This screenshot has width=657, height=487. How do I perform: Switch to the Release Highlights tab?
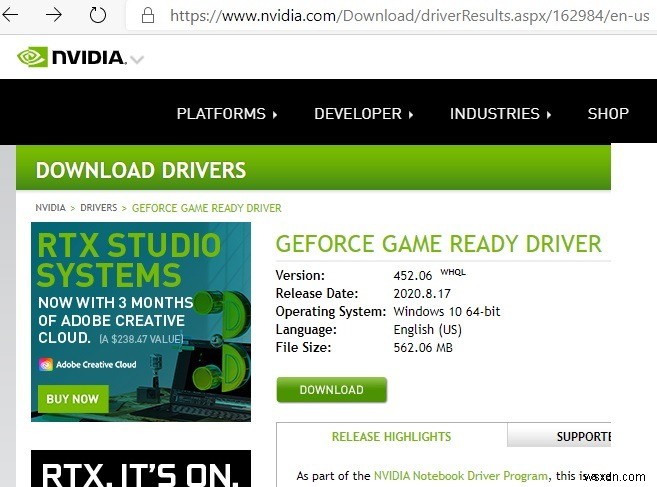coord(391,437)
